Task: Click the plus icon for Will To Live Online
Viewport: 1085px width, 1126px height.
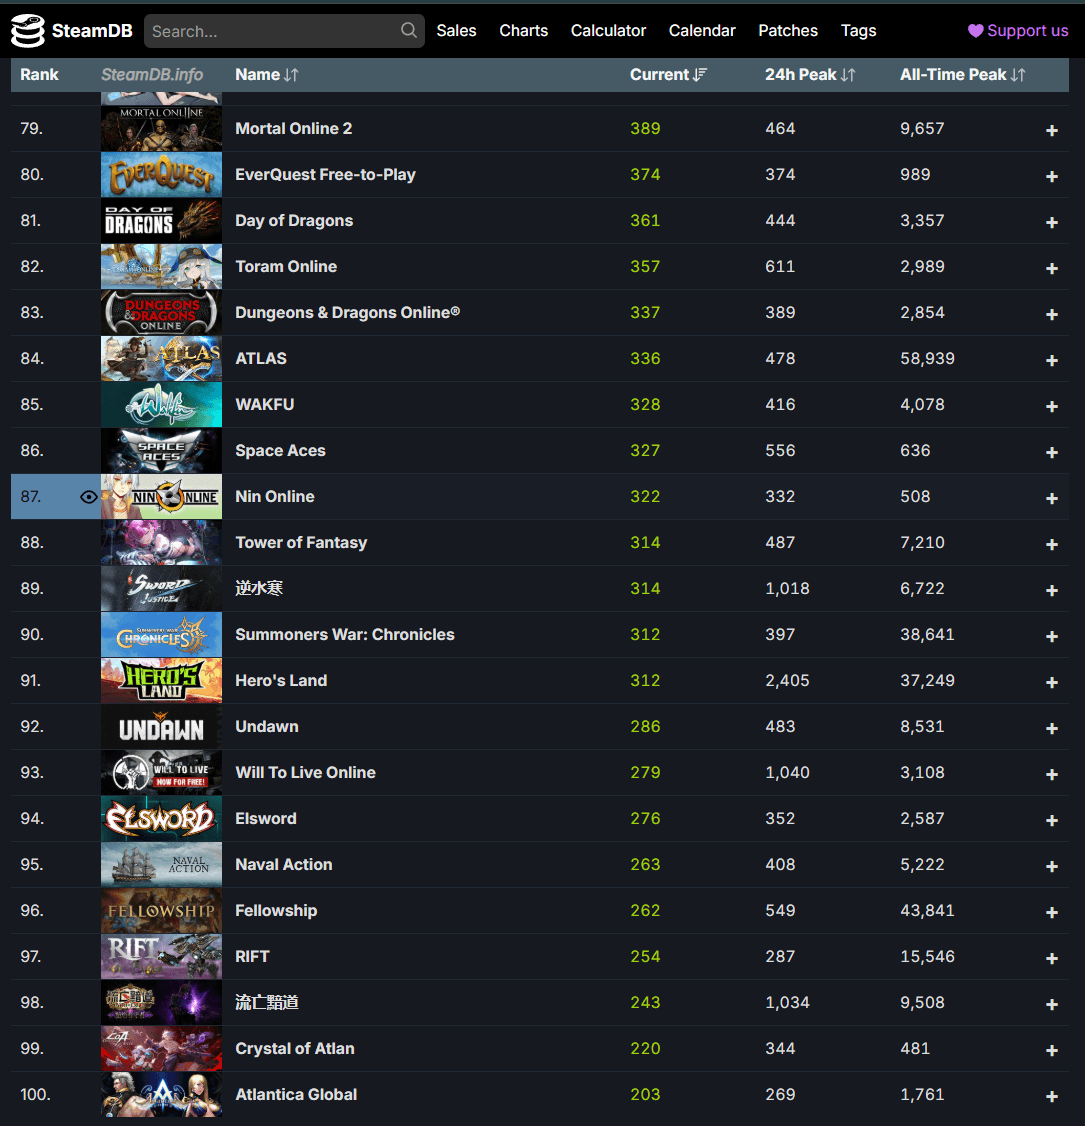Action: coord(1051,773)
